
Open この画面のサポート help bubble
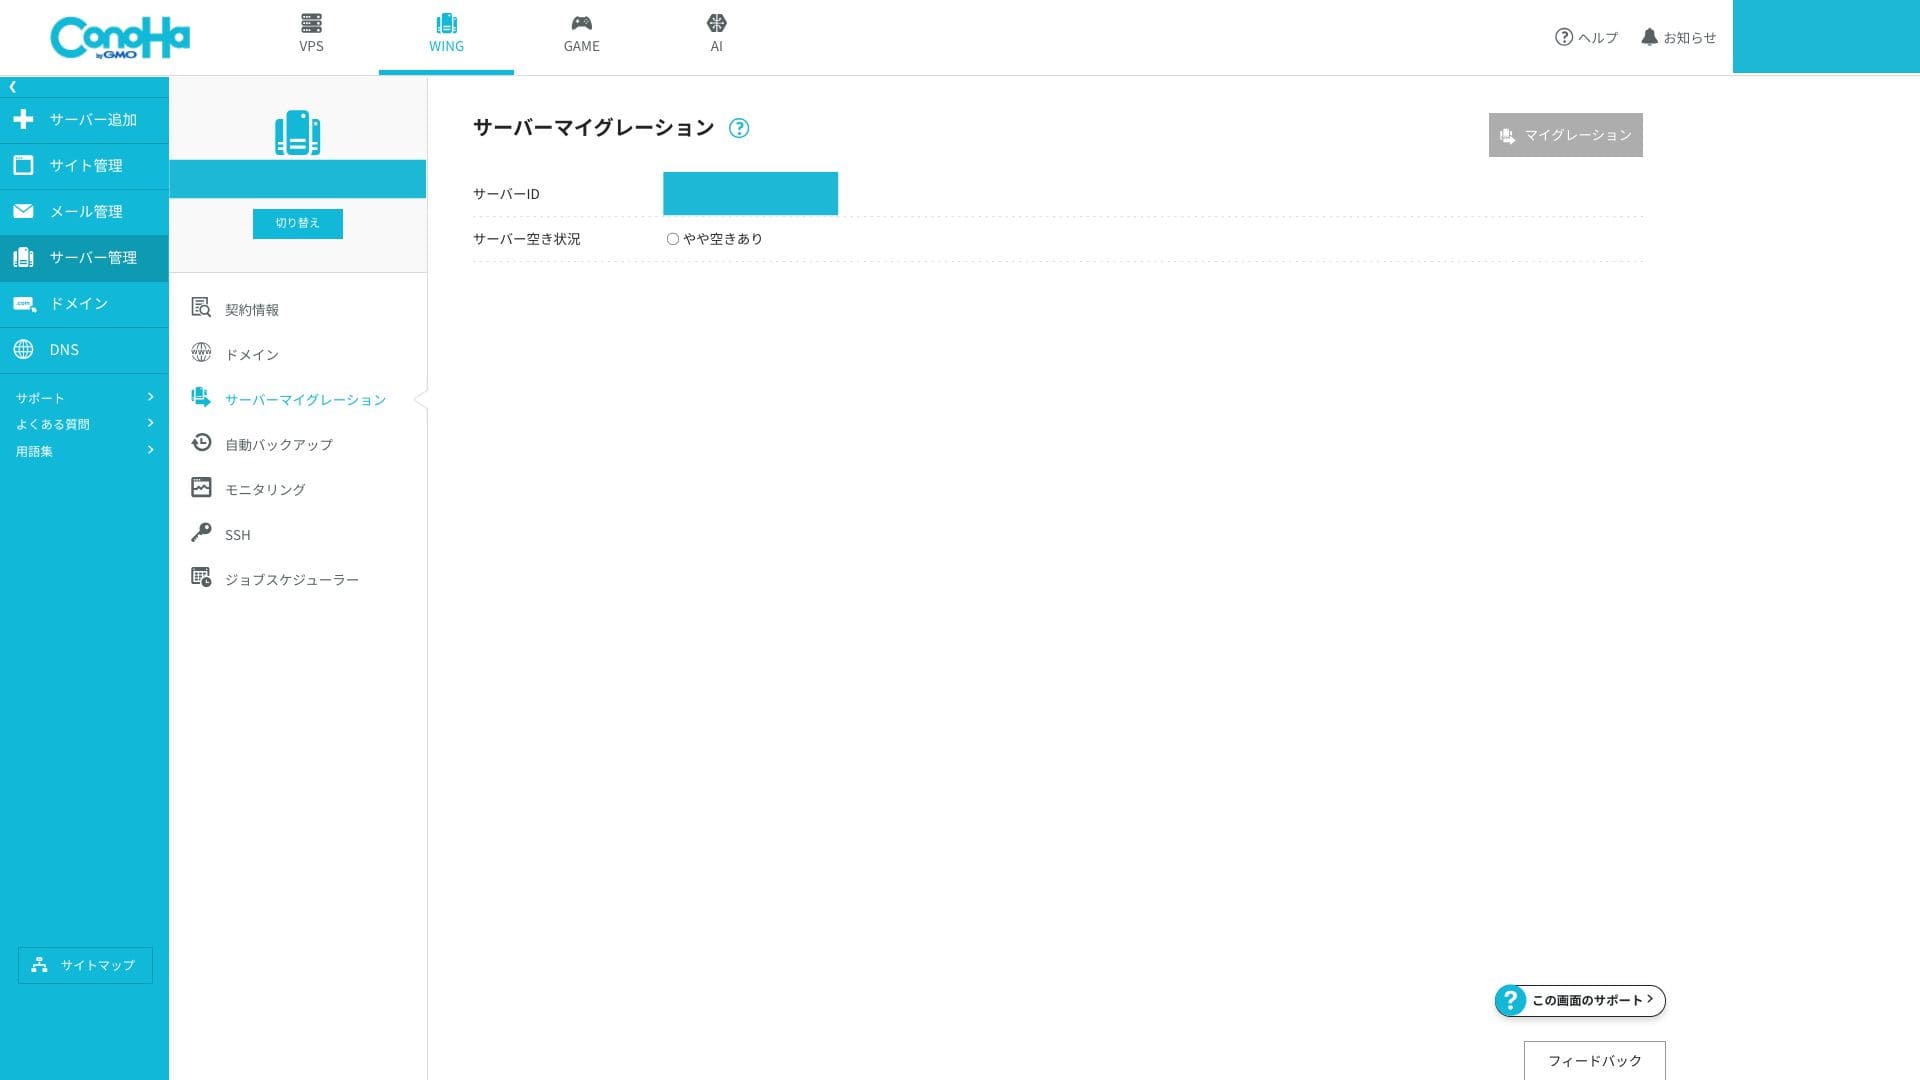click(1580, 1000)
